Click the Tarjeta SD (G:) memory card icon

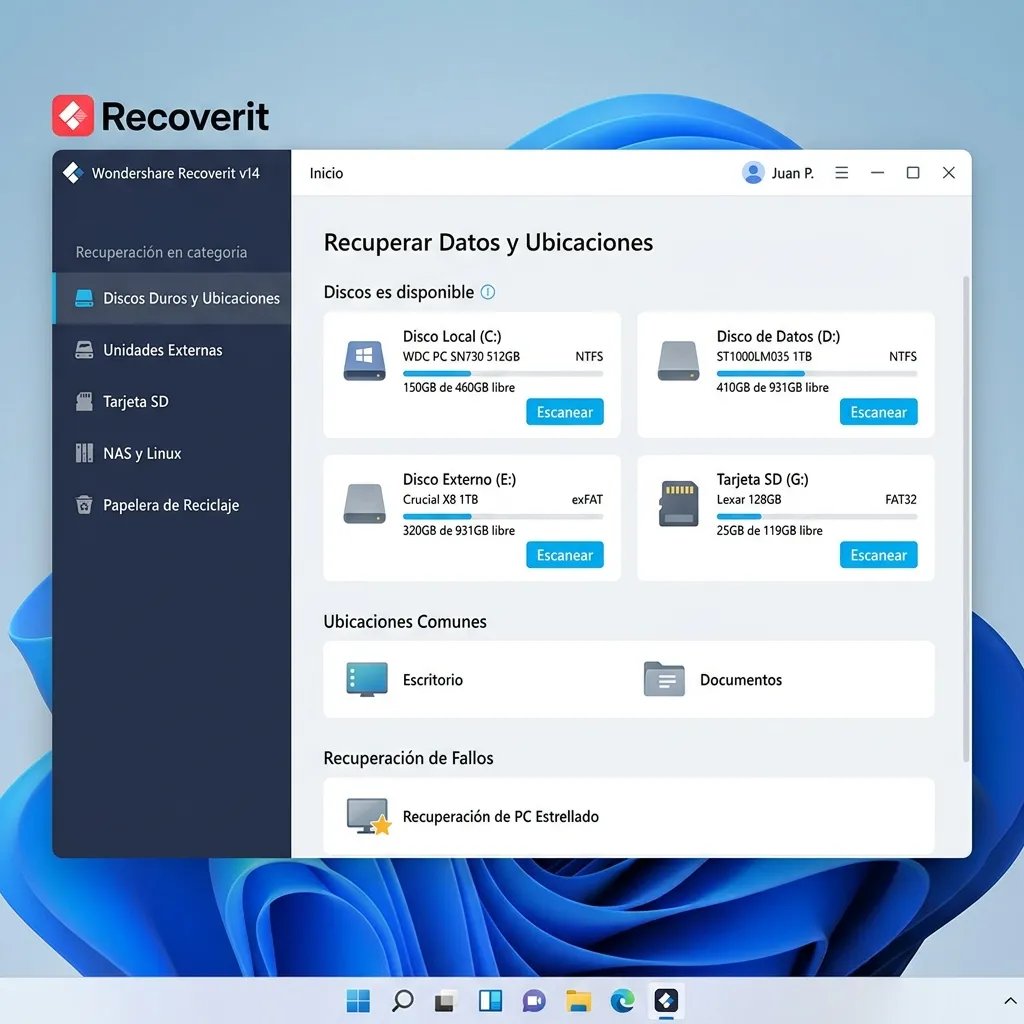(679, 504)
